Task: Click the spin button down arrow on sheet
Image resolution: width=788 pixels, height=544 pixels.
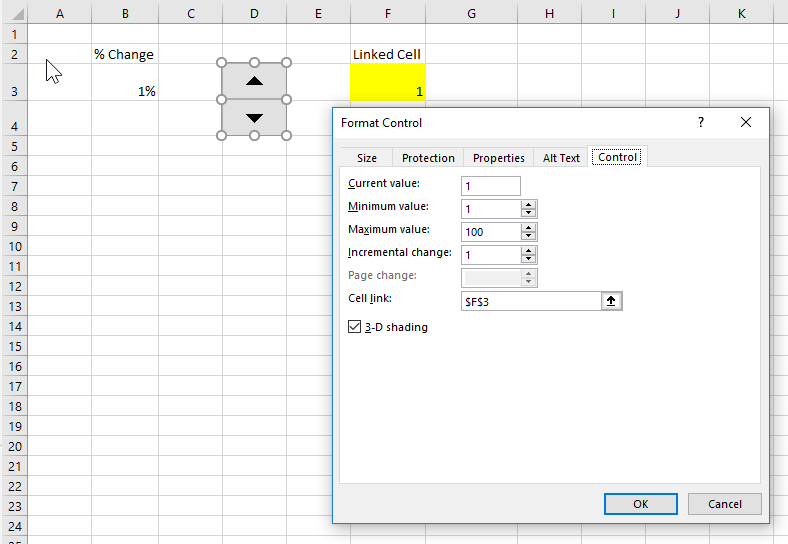Action: [x=254, y=118]
